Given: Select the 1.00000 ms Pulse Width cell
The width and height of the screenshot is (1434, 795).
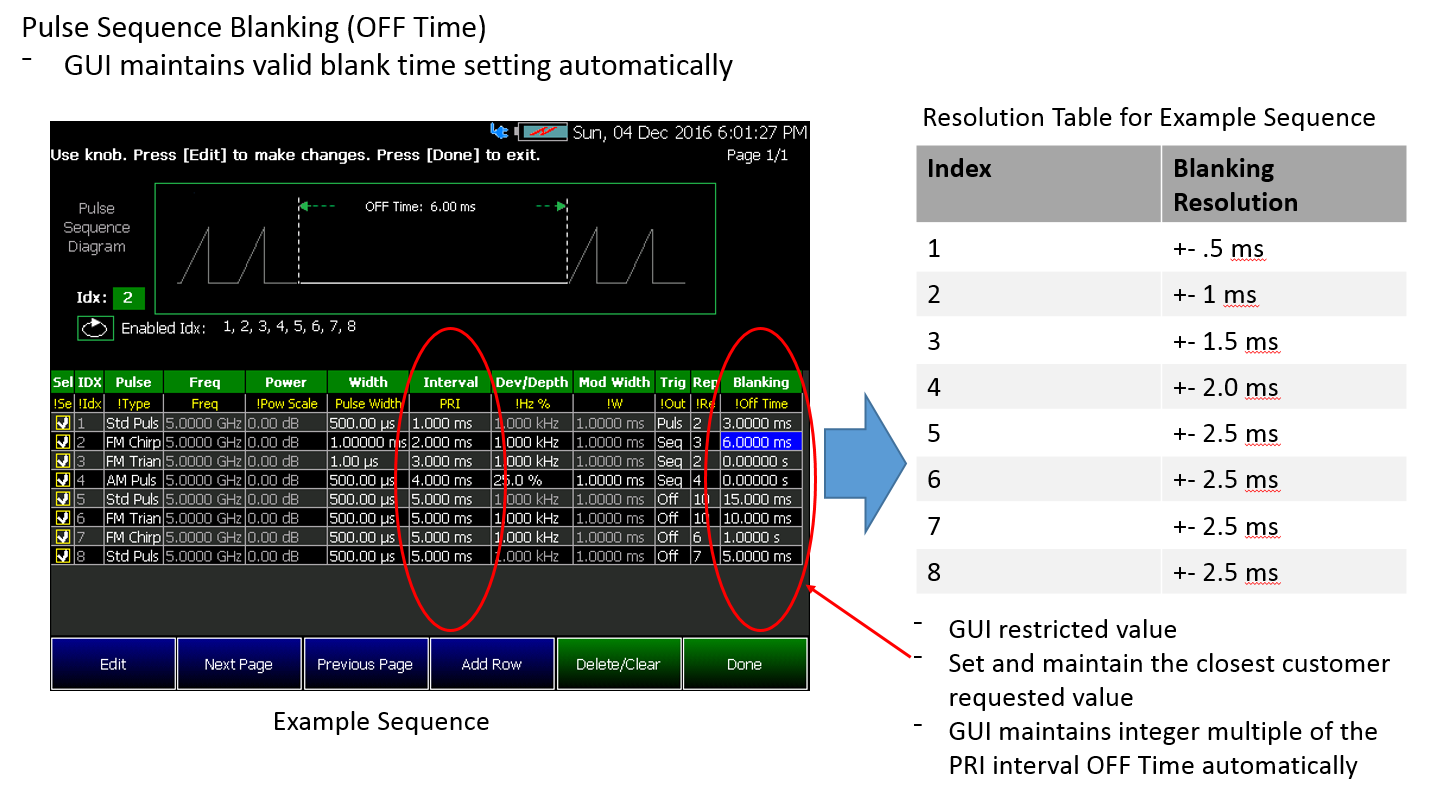Looking at the screenshot, I should point(368,442).
